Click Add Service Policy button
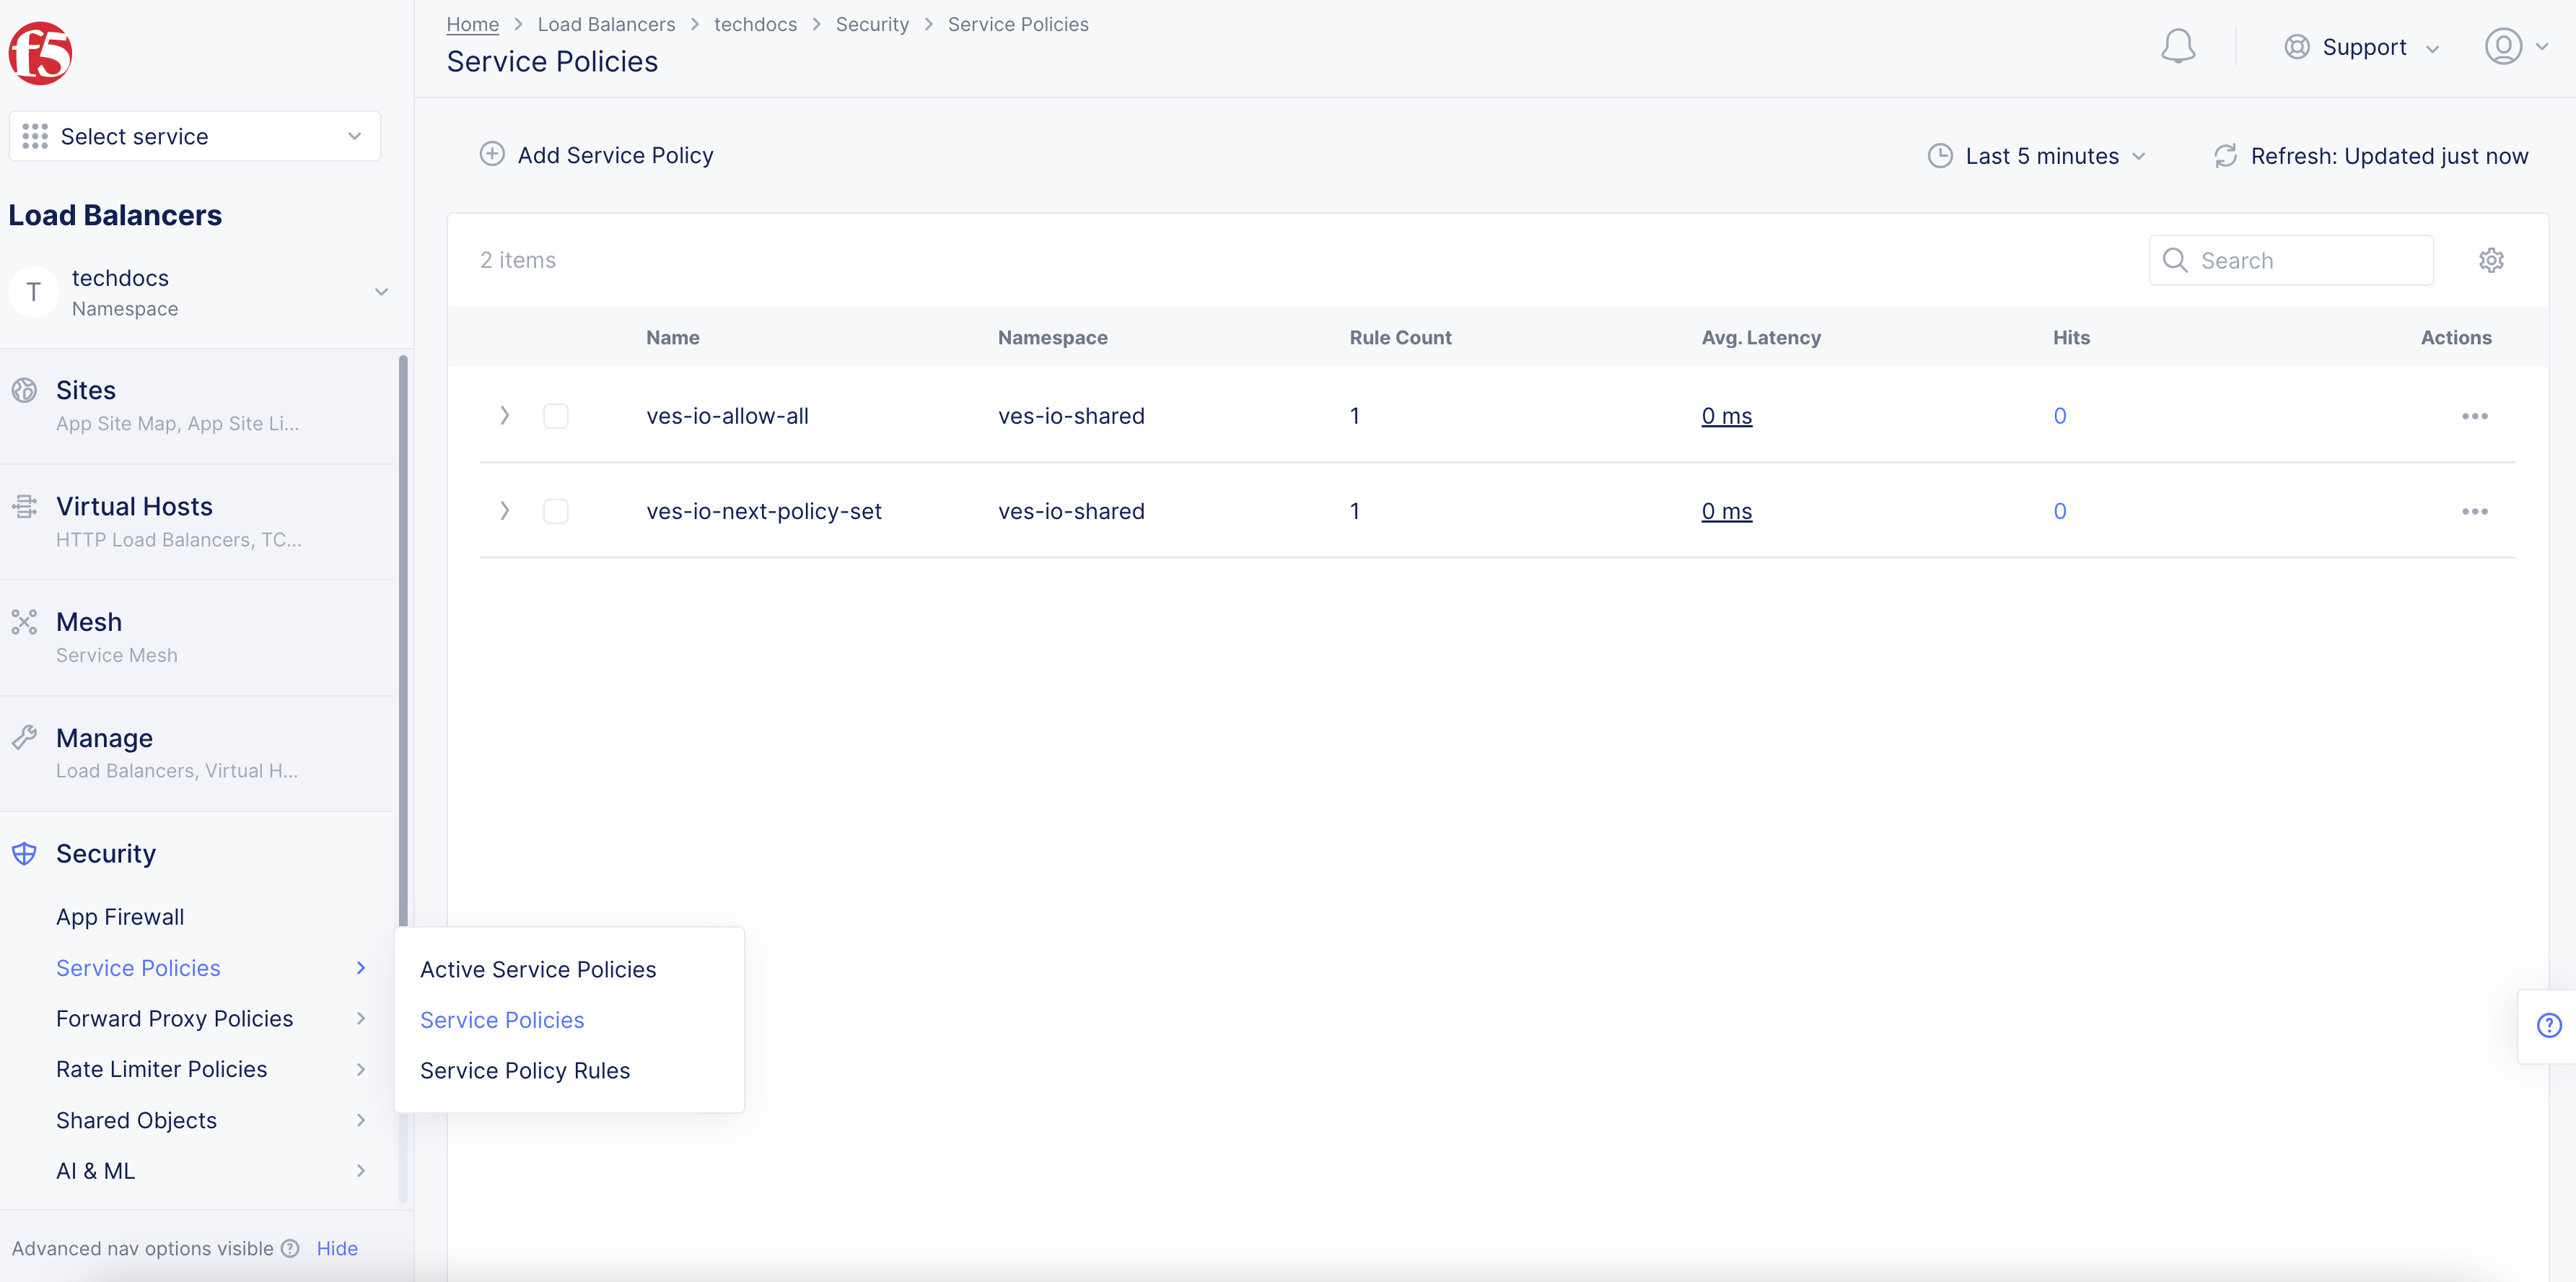 click(597, 155)
